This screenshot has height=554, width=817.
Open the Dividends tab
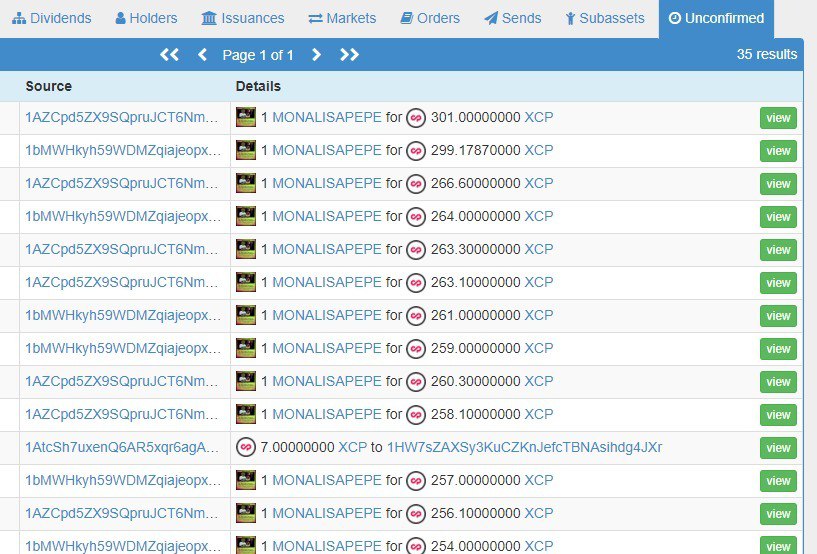pyautogui.click(x=52, y=18)
